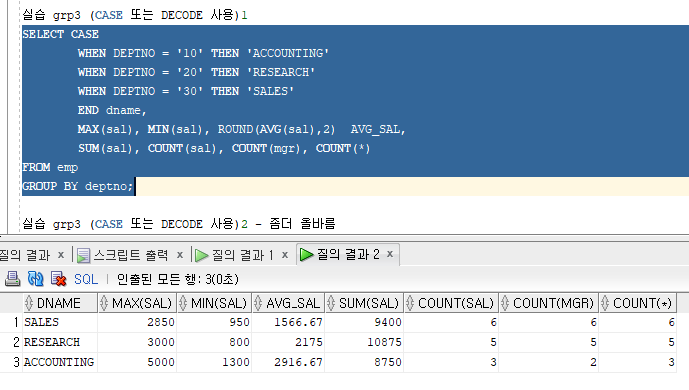
Task: Click the 'ACCOUNTING' string in editor
Action: [288, 53]
